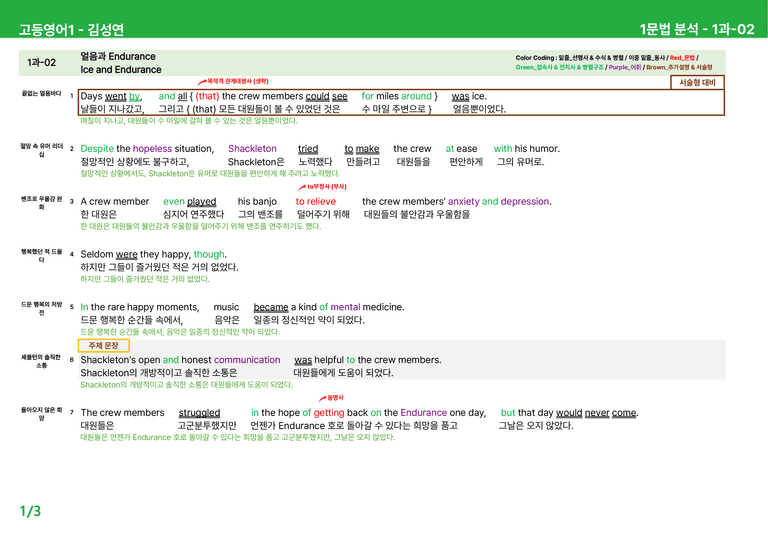The image size is (768, 543).
Task: Click the page number '1/3'
Action: pyautogui.click(x=30, y=511)
